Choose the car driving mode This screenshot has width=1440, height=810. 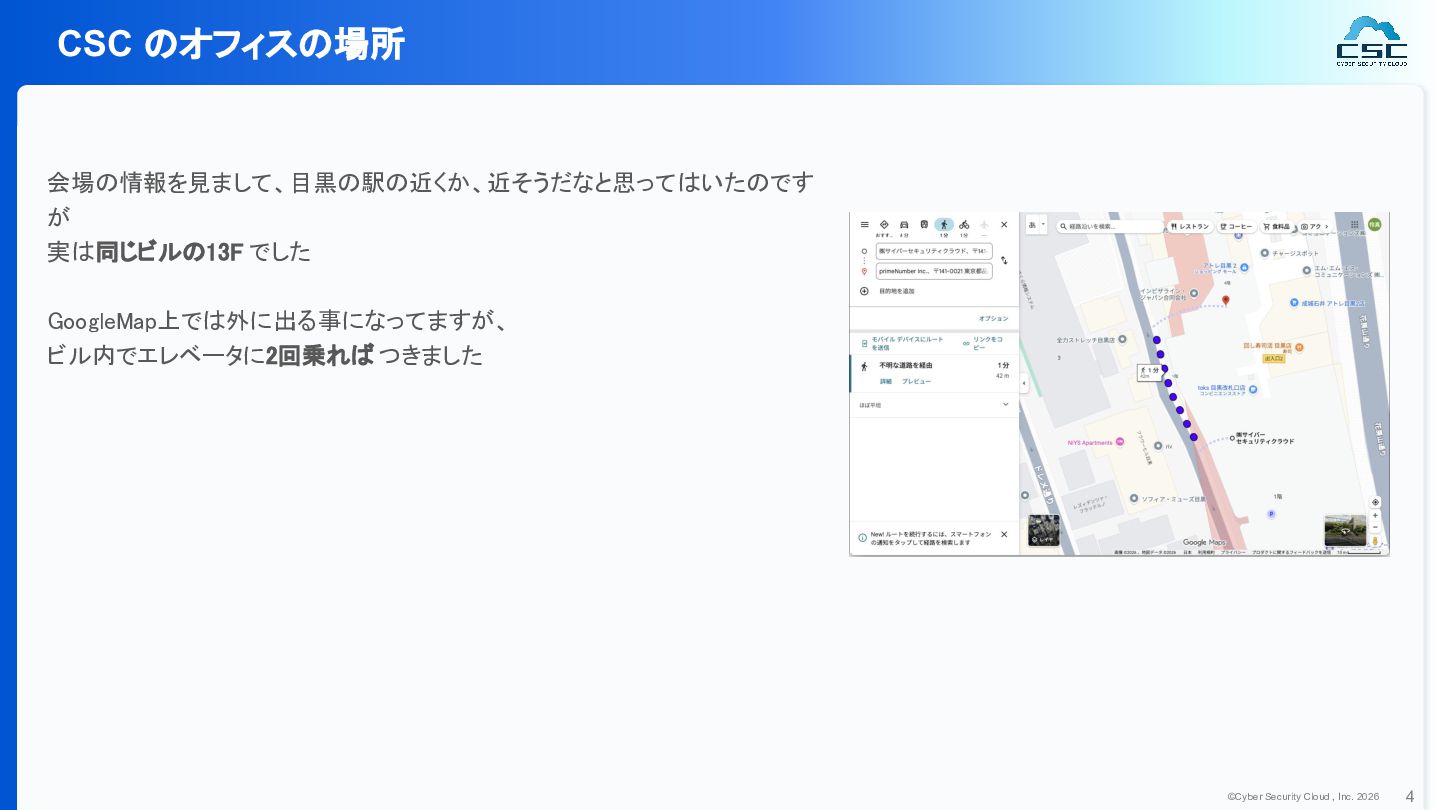904,225
